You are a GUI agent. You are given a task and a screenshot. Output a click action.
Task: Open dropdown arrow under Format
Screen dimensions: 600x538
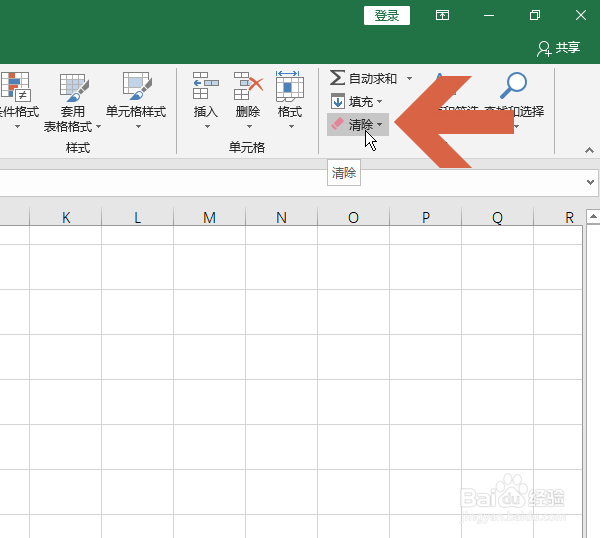(291, 127)
